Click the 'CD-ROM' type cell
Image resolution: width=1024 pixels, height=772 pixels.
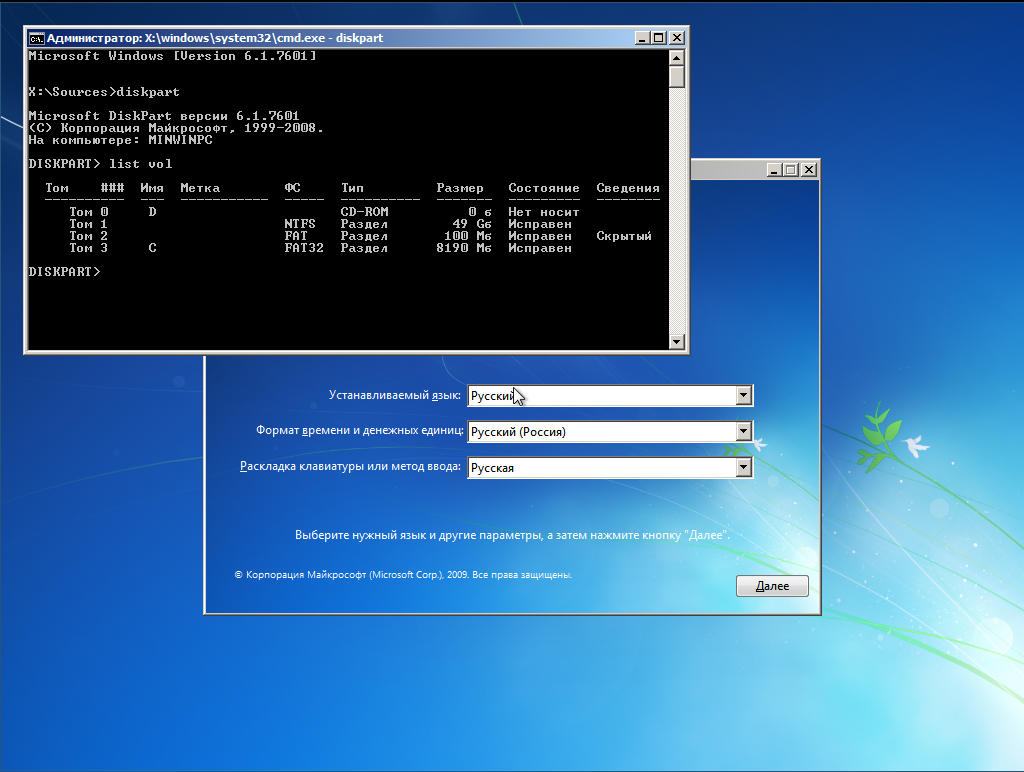pyautogui.click(x=364, y=212)
